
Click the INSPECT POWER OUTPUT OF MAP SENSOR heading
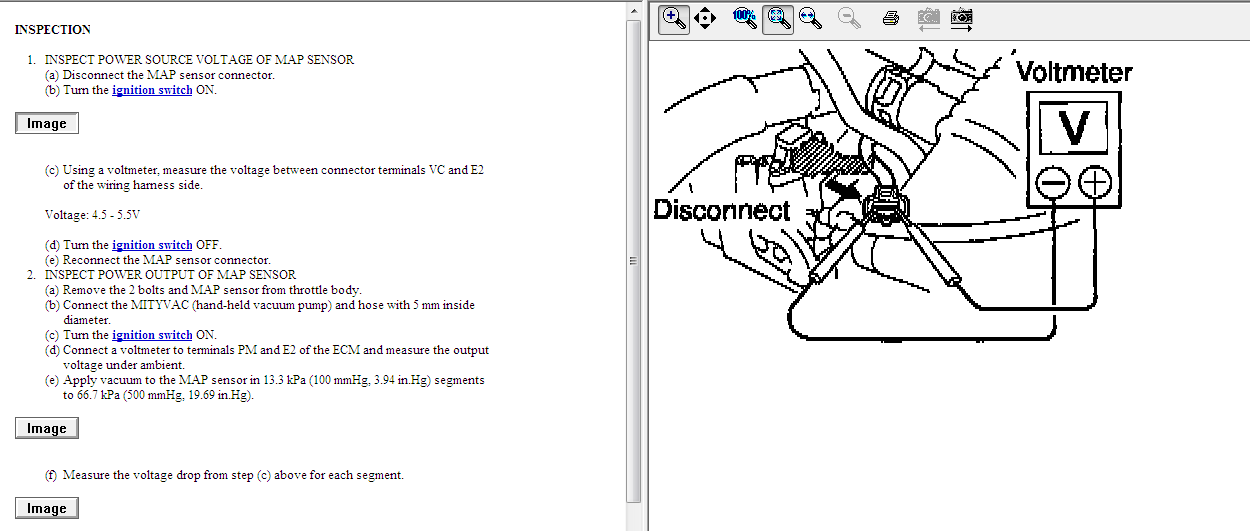pyautogui.click(x=170, y=275)
